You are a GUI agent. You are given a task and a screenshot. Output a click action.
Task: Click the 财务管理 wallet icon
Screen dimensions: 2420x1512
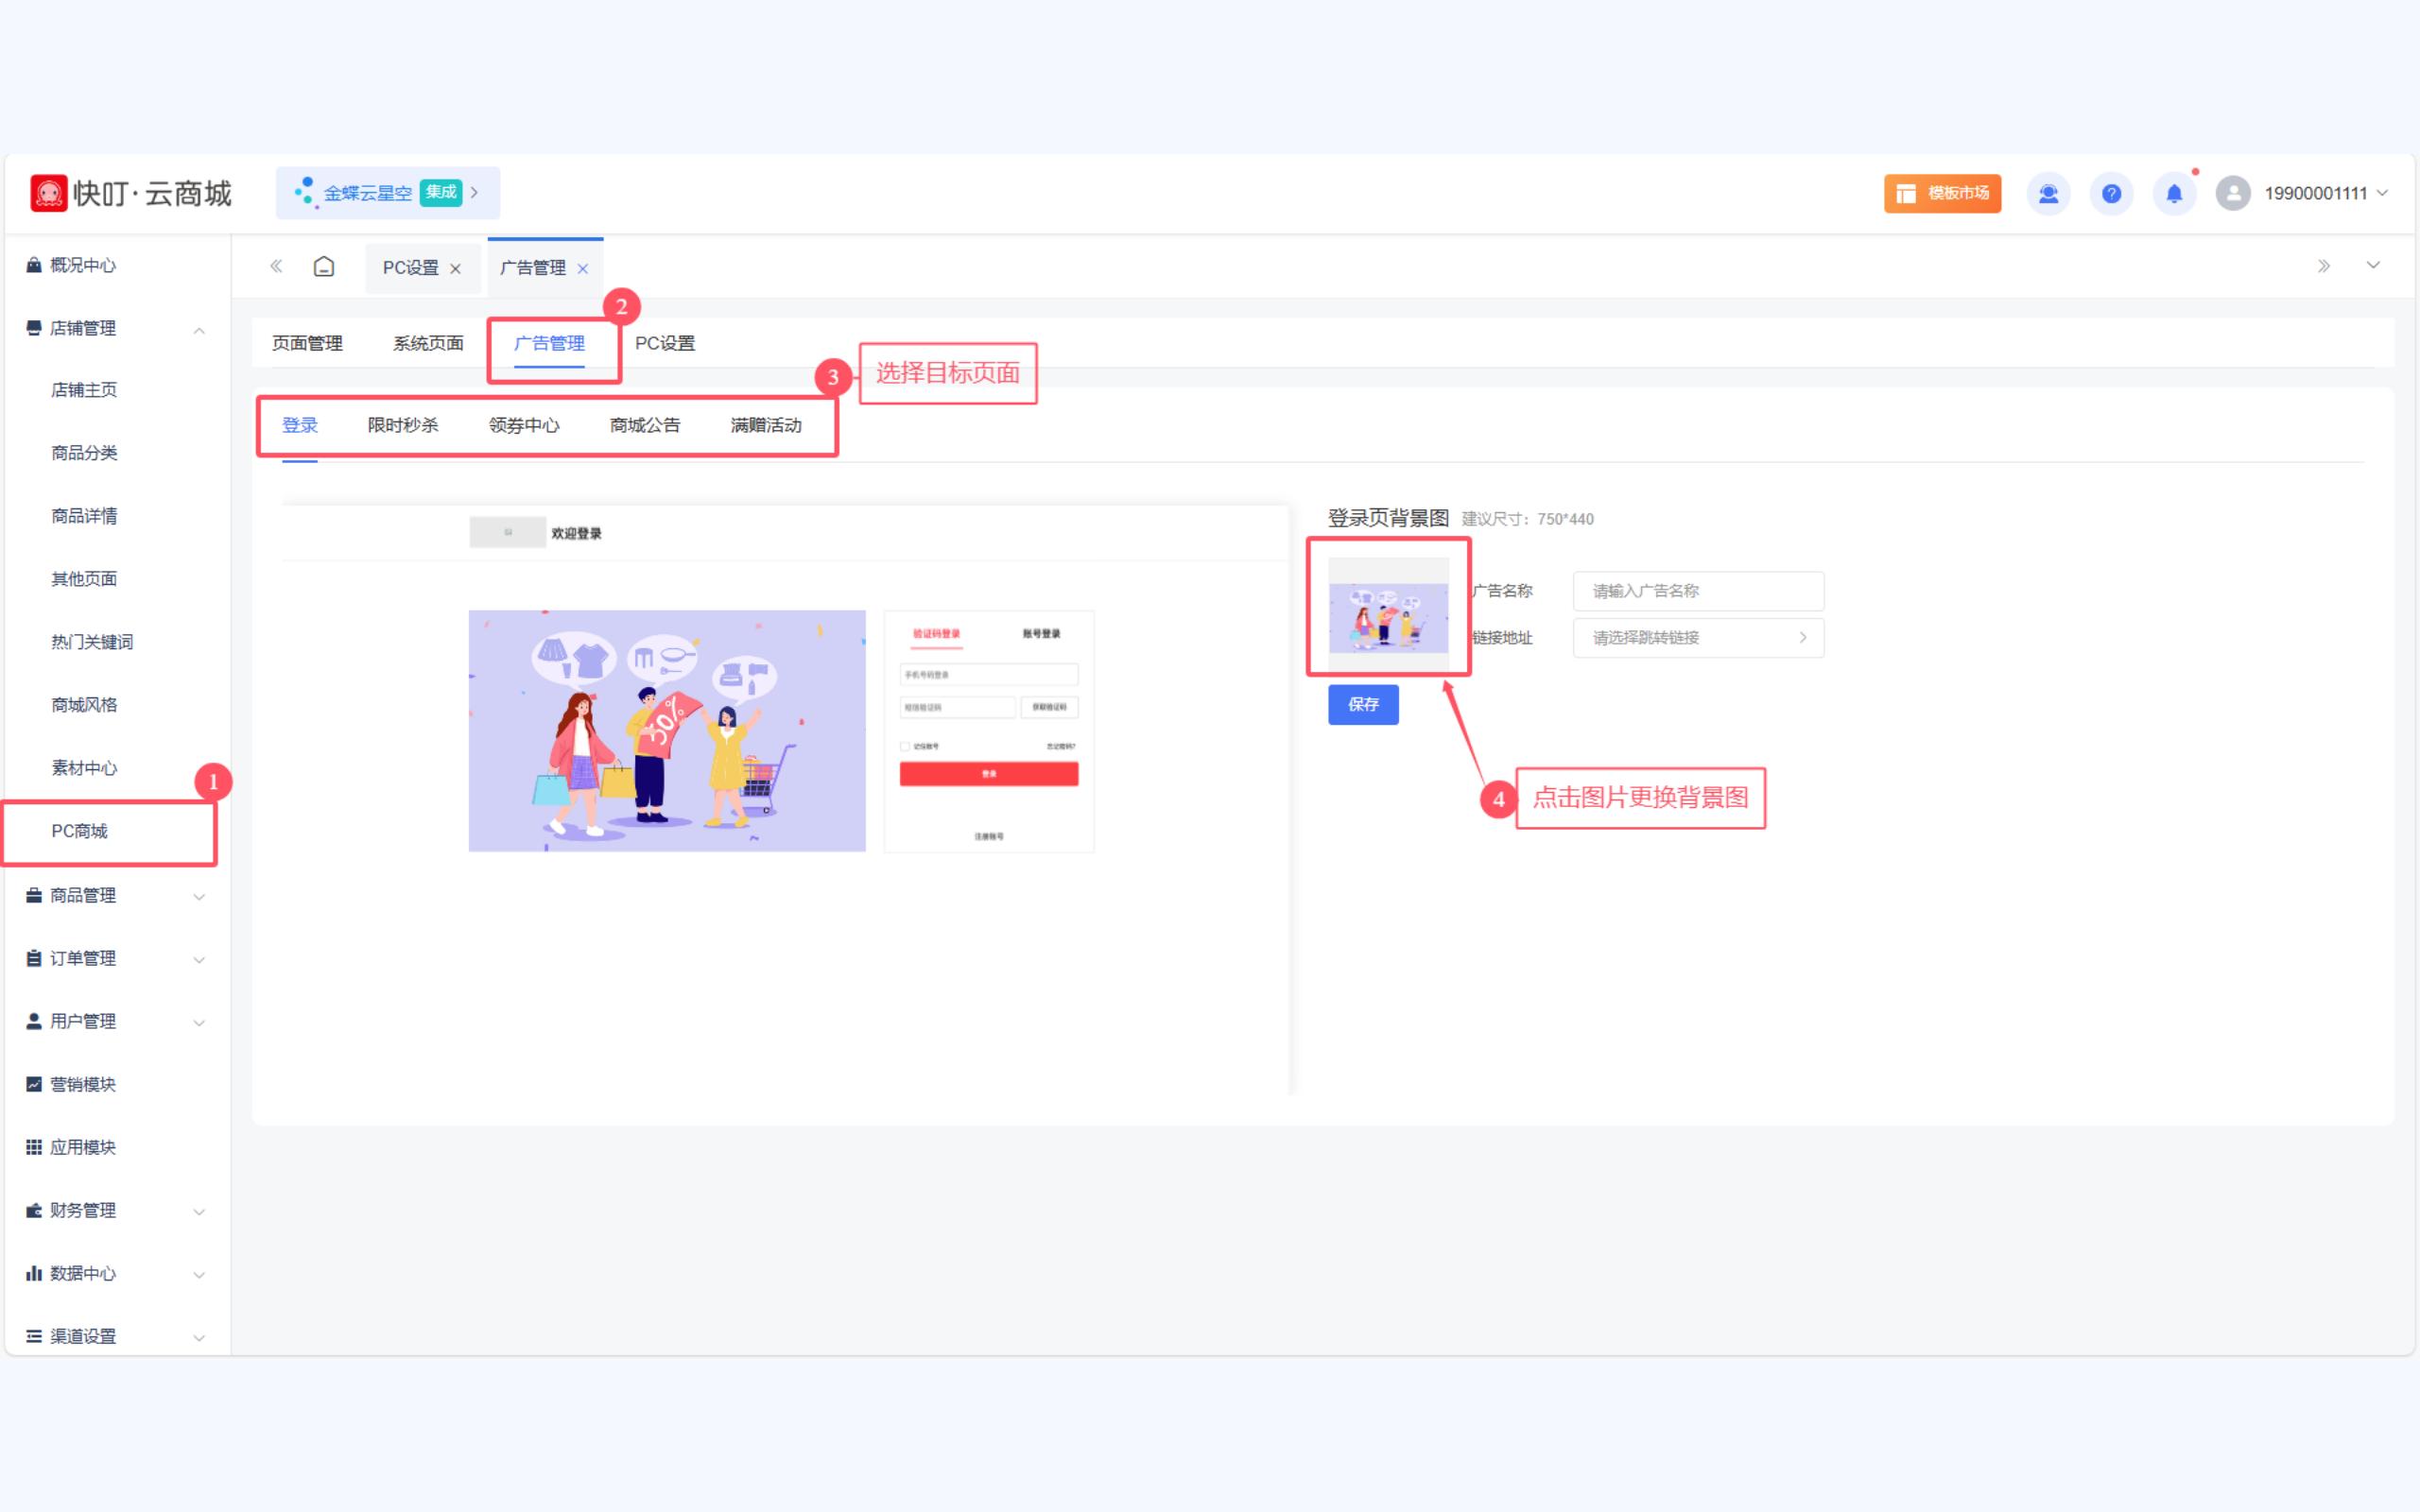pos(34,1210)
